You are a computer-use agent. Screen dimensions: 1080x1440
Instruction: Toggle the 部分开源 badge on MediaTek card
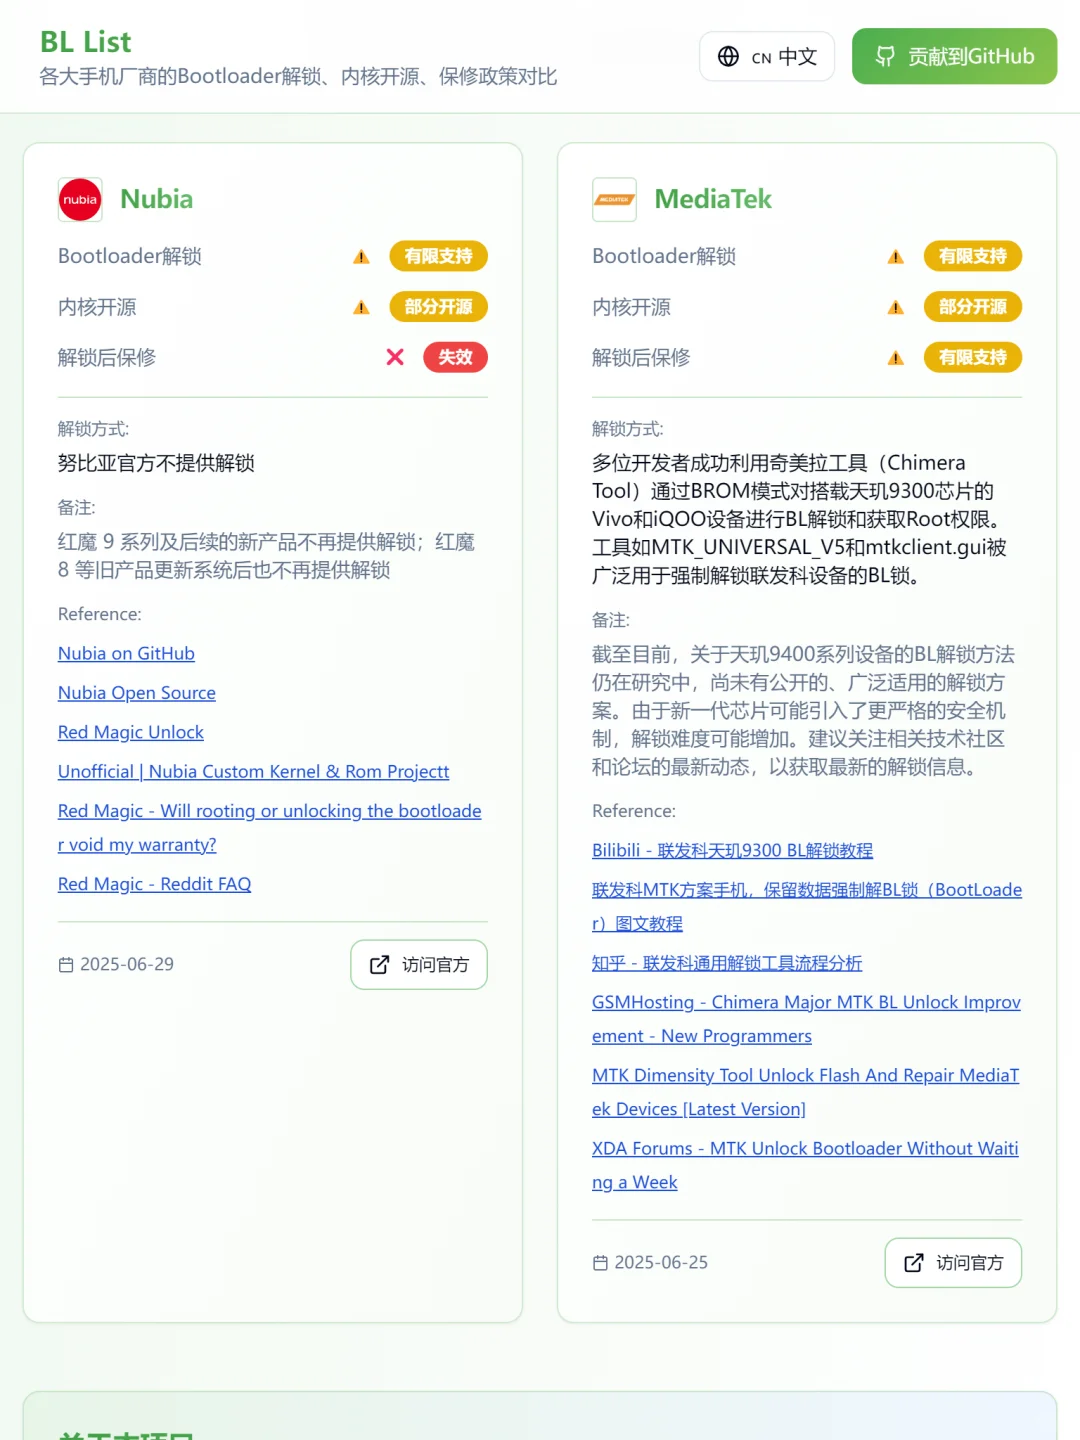pyautogui.click(x=972, y=307)
